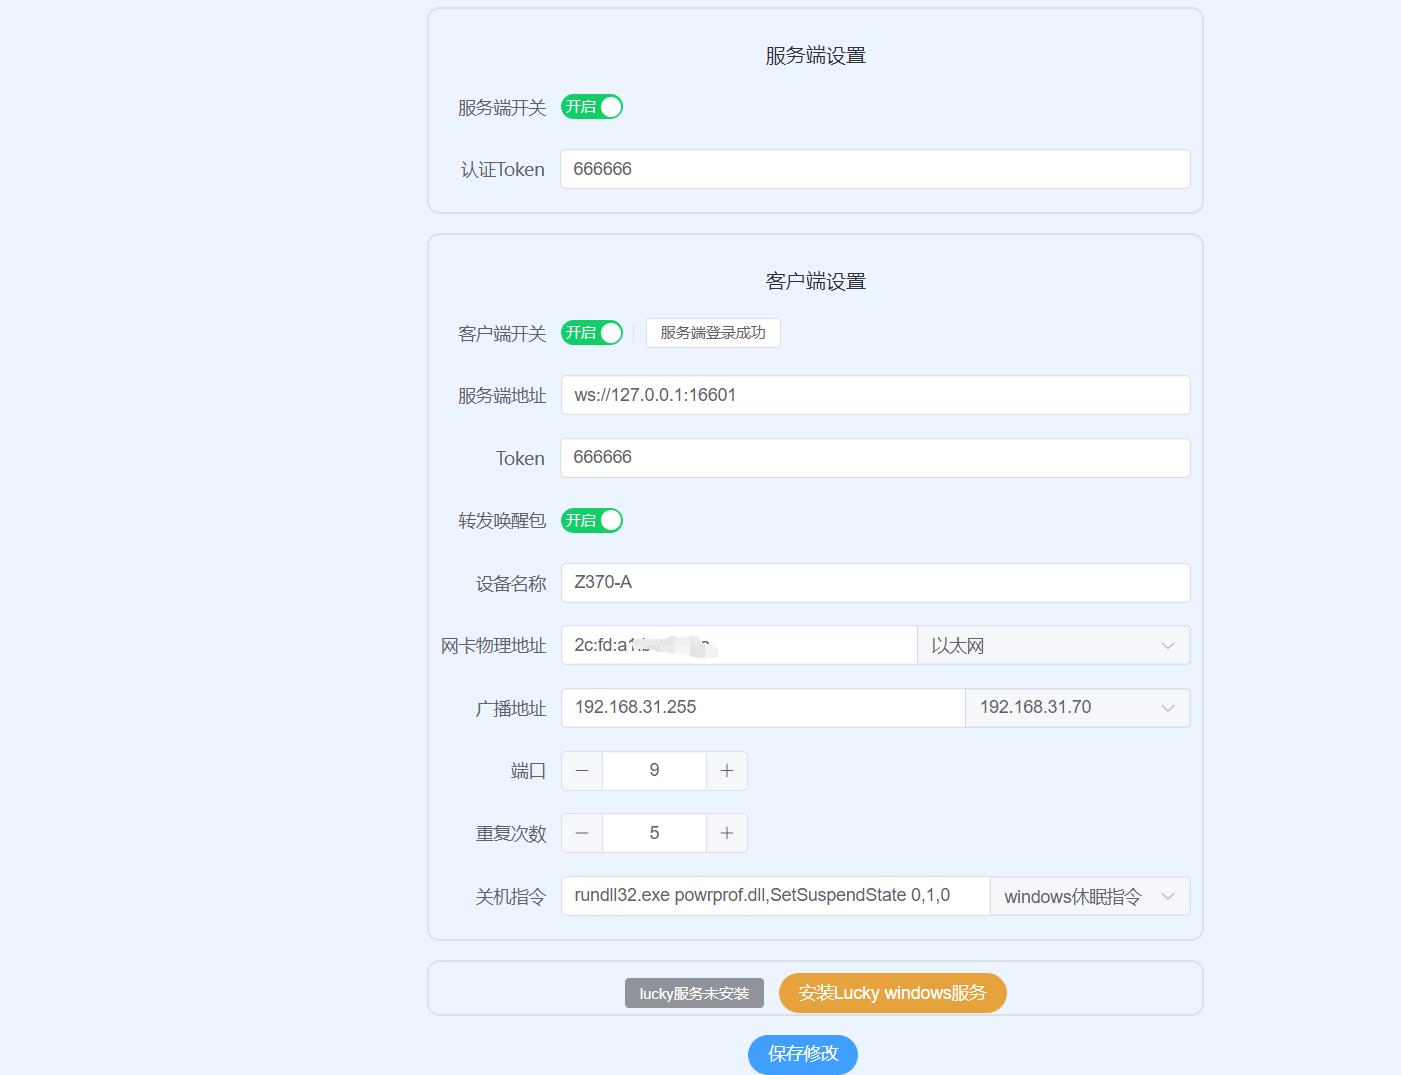The height and width of the screenshot is (1075, 1401).
Task: Click the 网卡物理地址 input field
Action: tap(739, 645)
